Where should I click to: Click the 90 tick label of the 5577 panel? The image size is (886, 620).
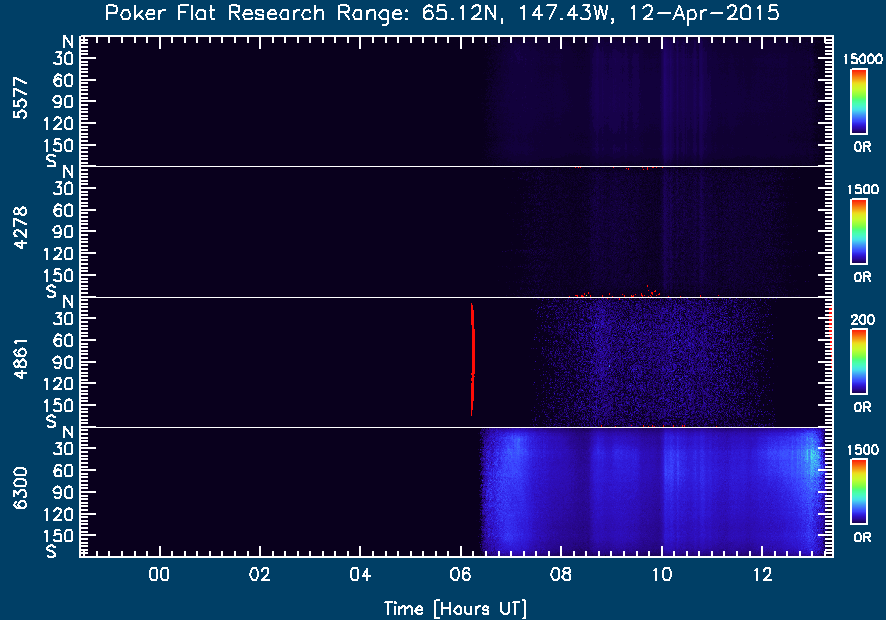(63, 102)
